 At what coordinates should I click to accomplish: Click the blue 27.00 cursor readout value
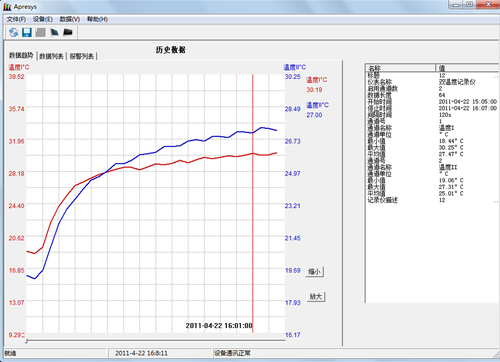314,115
